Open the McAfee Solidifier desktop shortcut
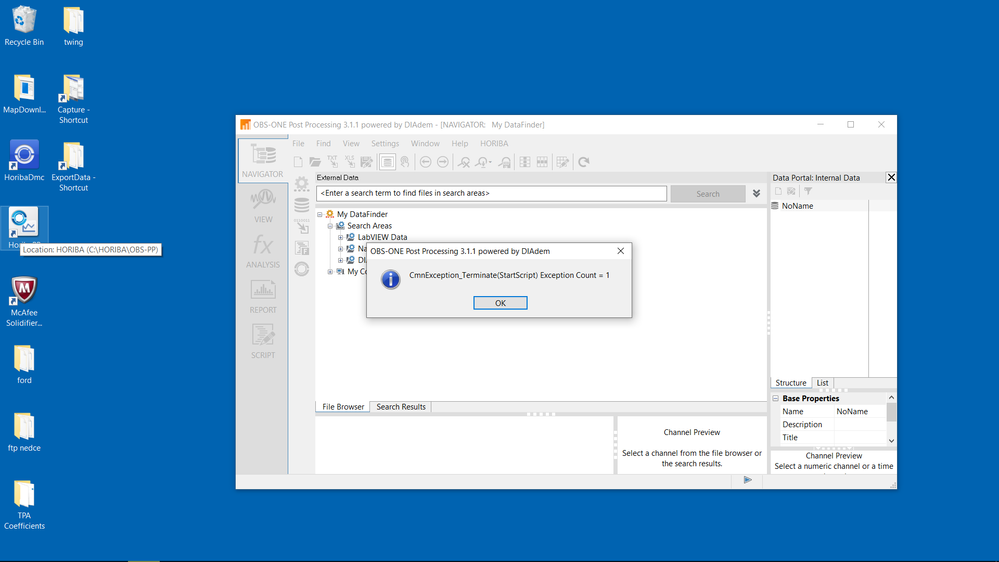The width and height of the screenshot is (999, 562). tap(24, 302)
